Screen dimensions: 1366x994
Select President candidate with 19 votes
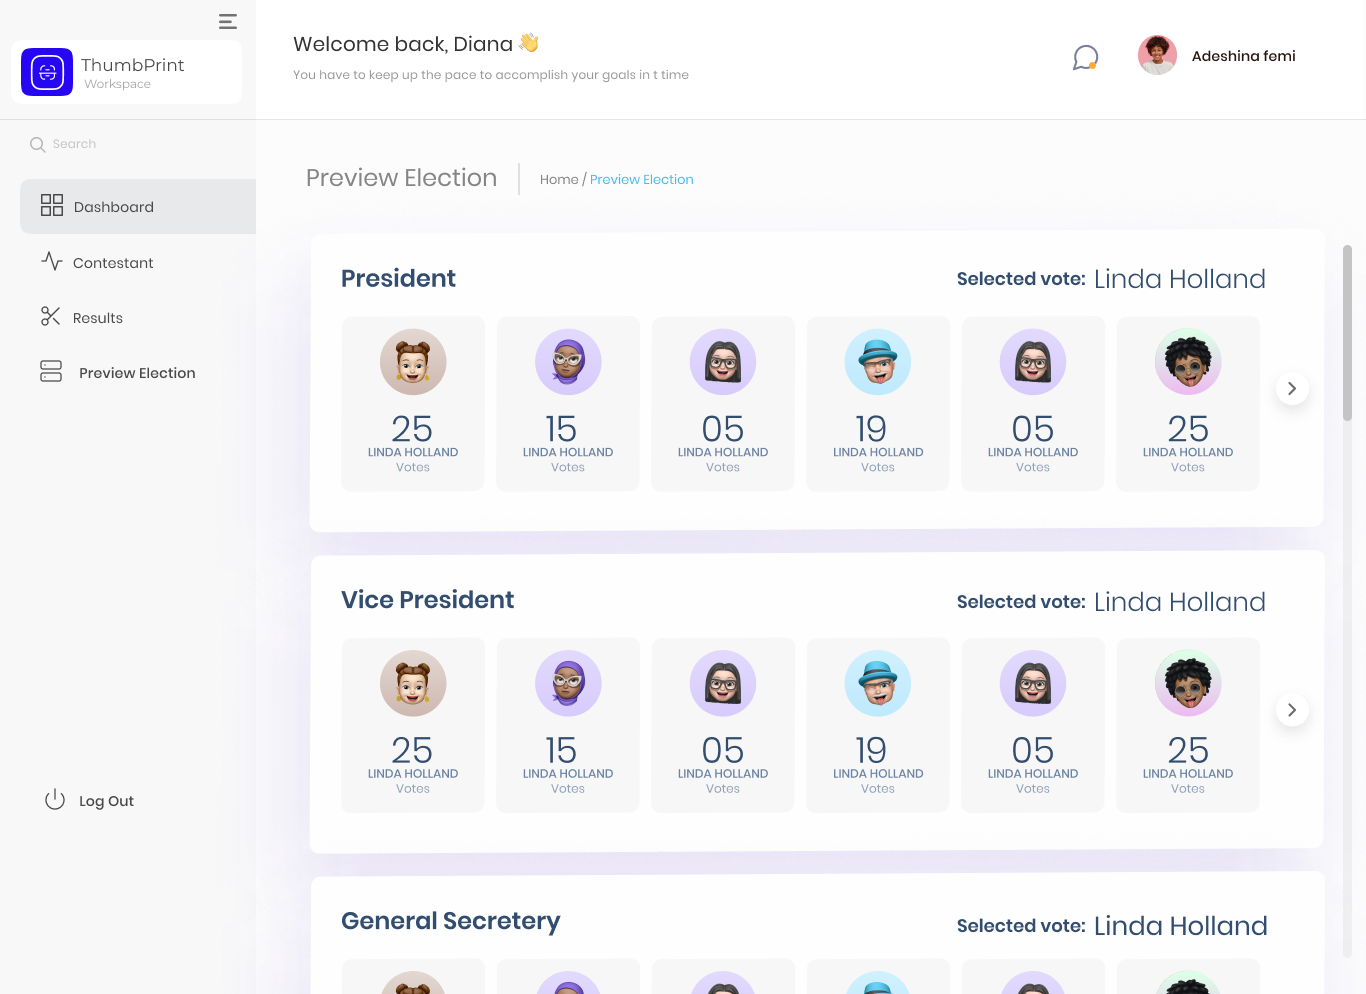click(878, 404)
